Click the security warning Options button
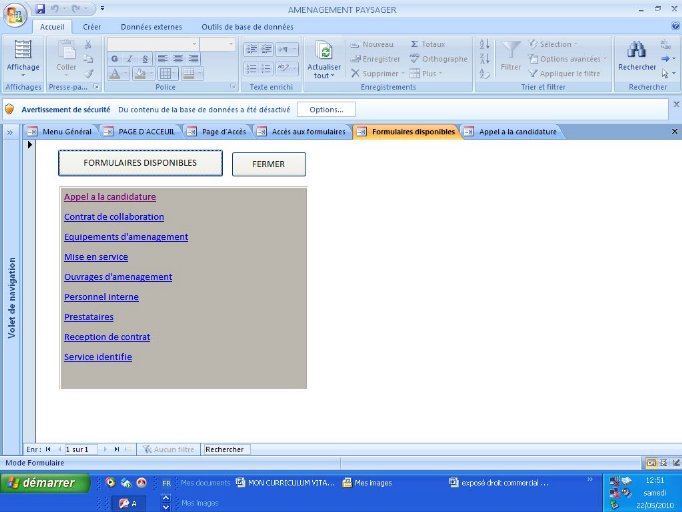The image size is (682, 512). click(x=325, y=109)
